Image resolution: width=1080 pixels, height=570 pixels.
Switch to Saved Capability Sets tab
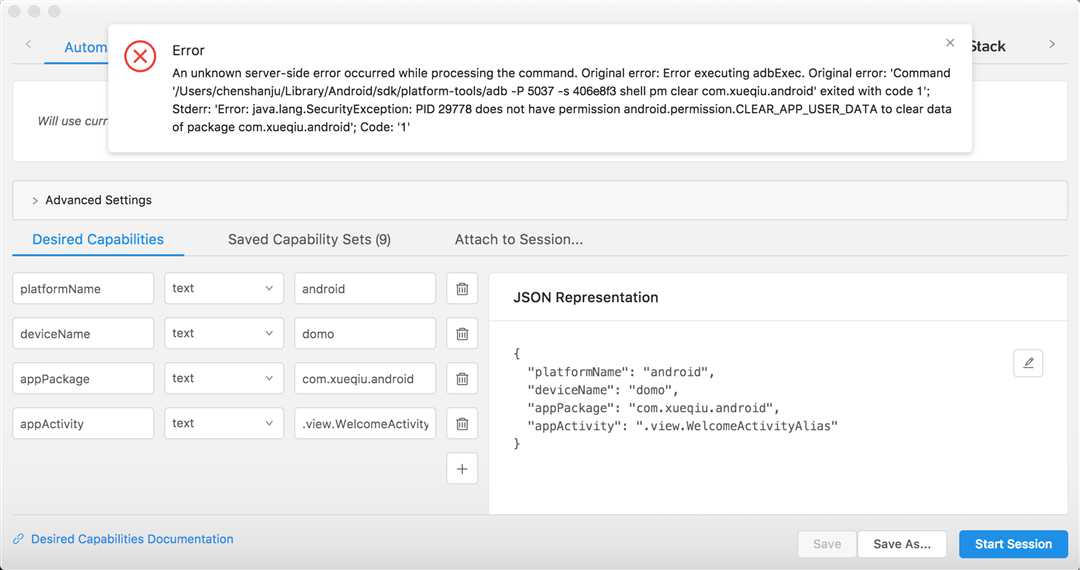pos(309,240)
